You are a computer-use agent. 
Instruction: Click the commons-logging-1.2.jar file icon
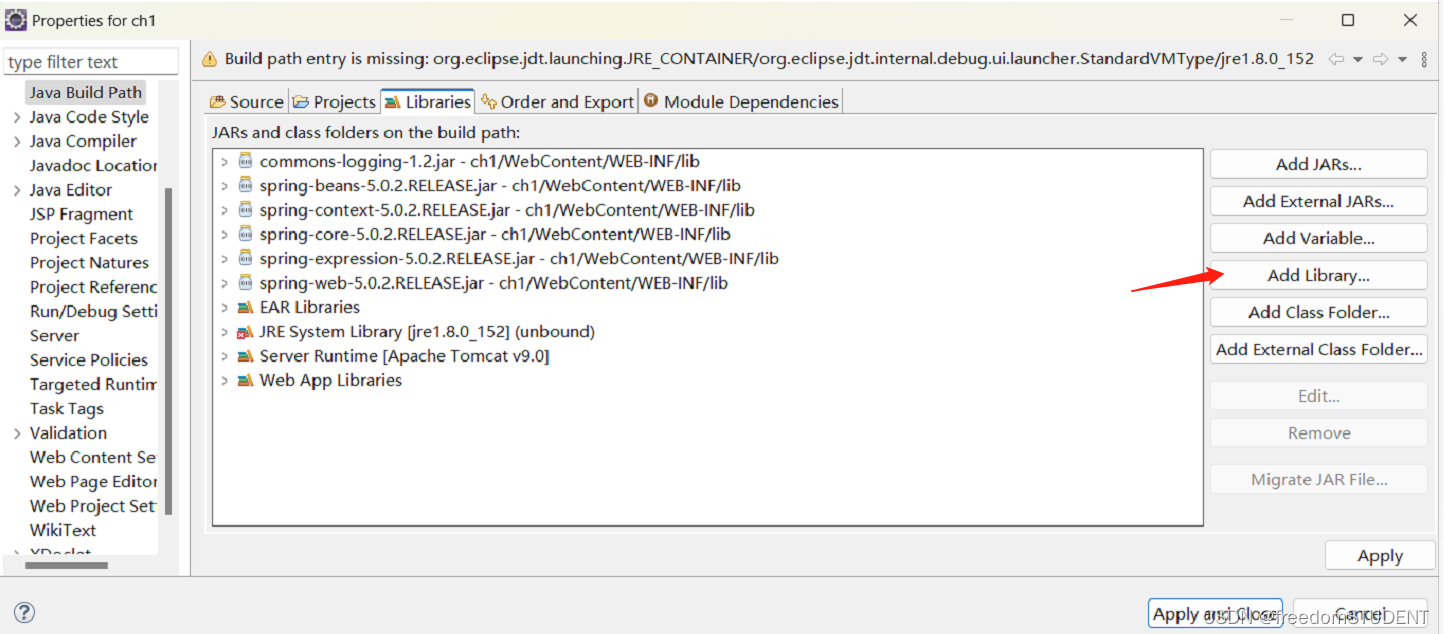coord(246,161)
